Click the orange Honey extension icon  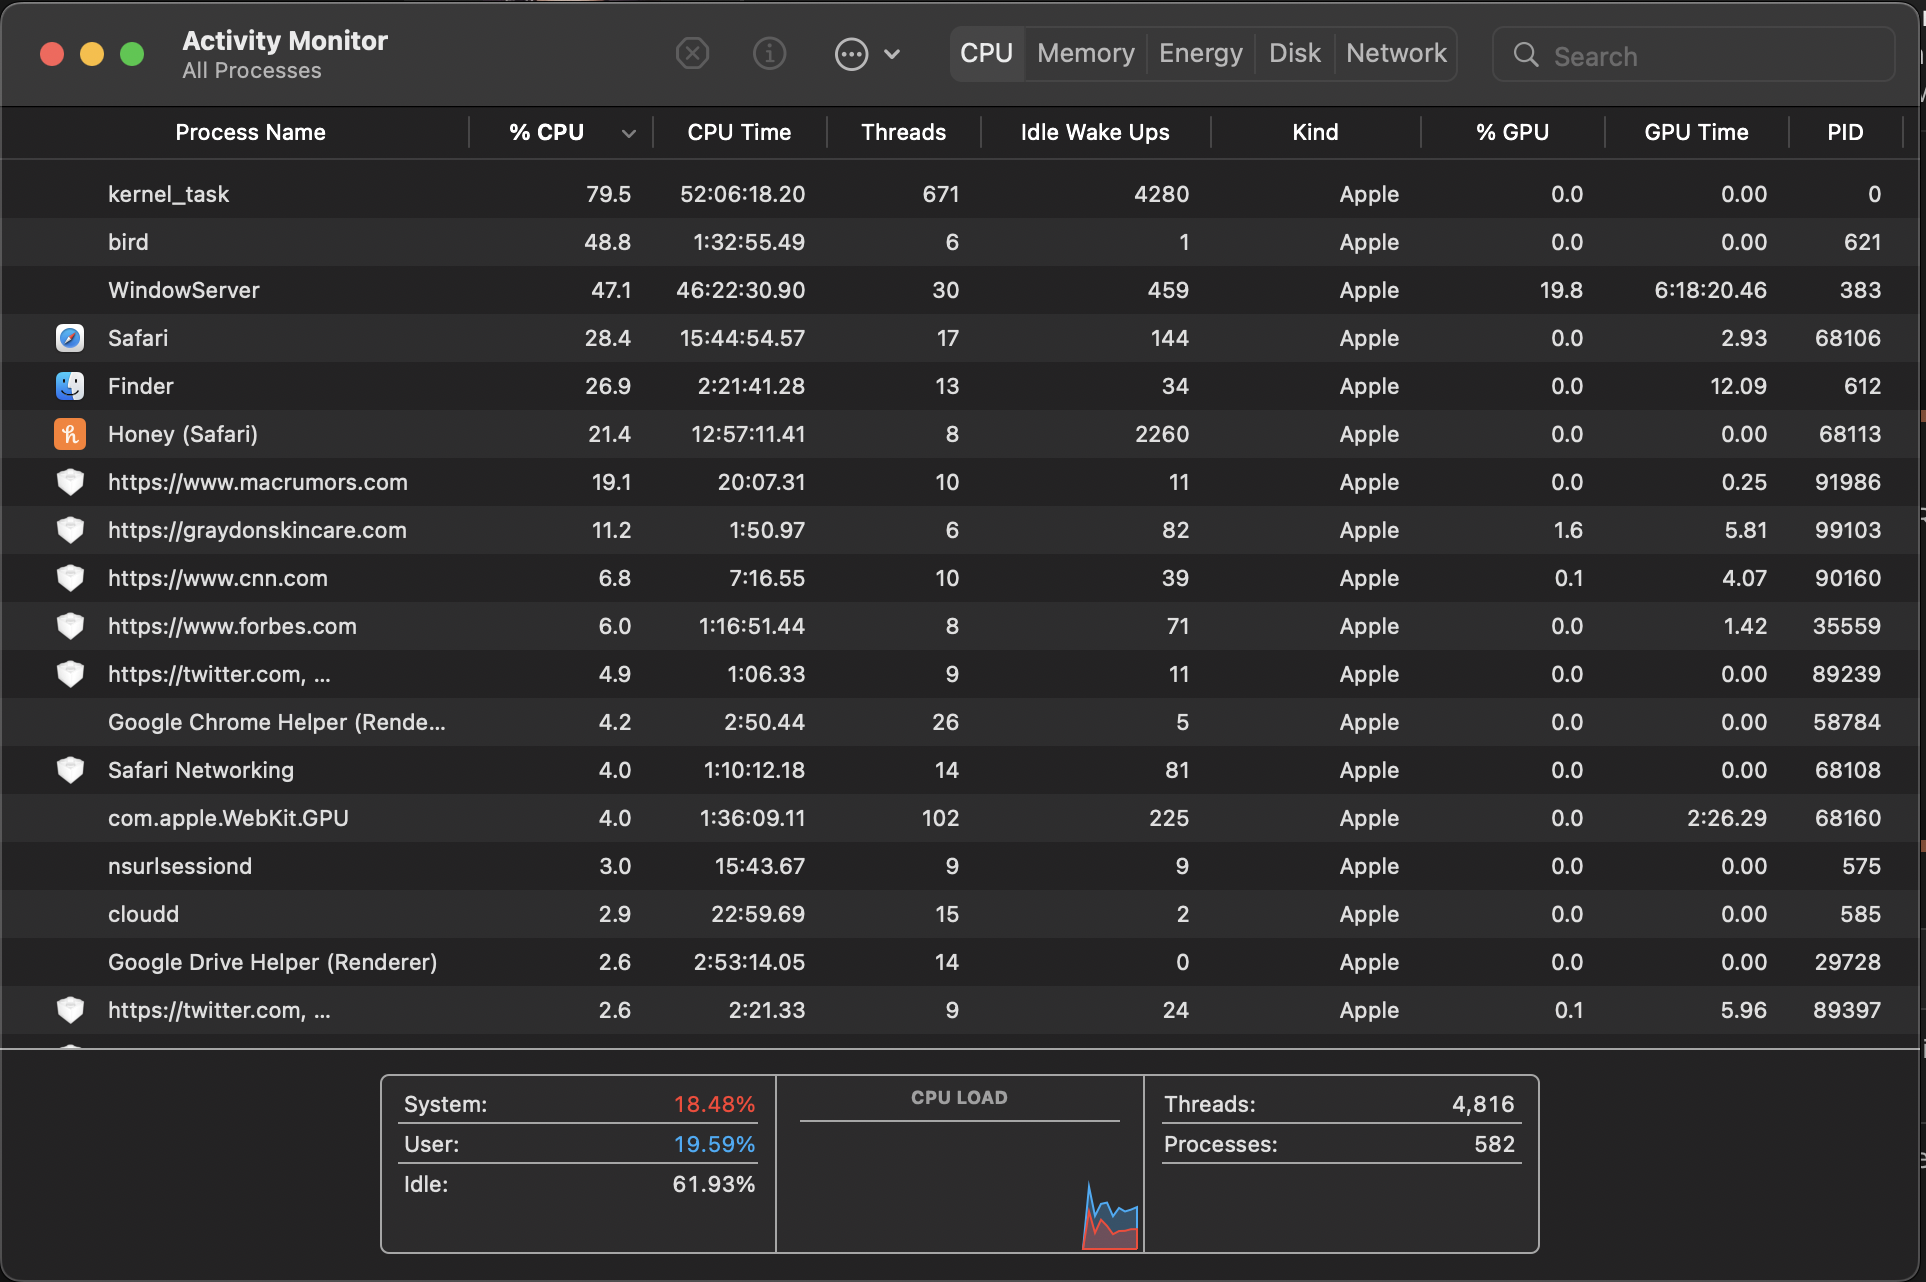(x=70, y=434)
